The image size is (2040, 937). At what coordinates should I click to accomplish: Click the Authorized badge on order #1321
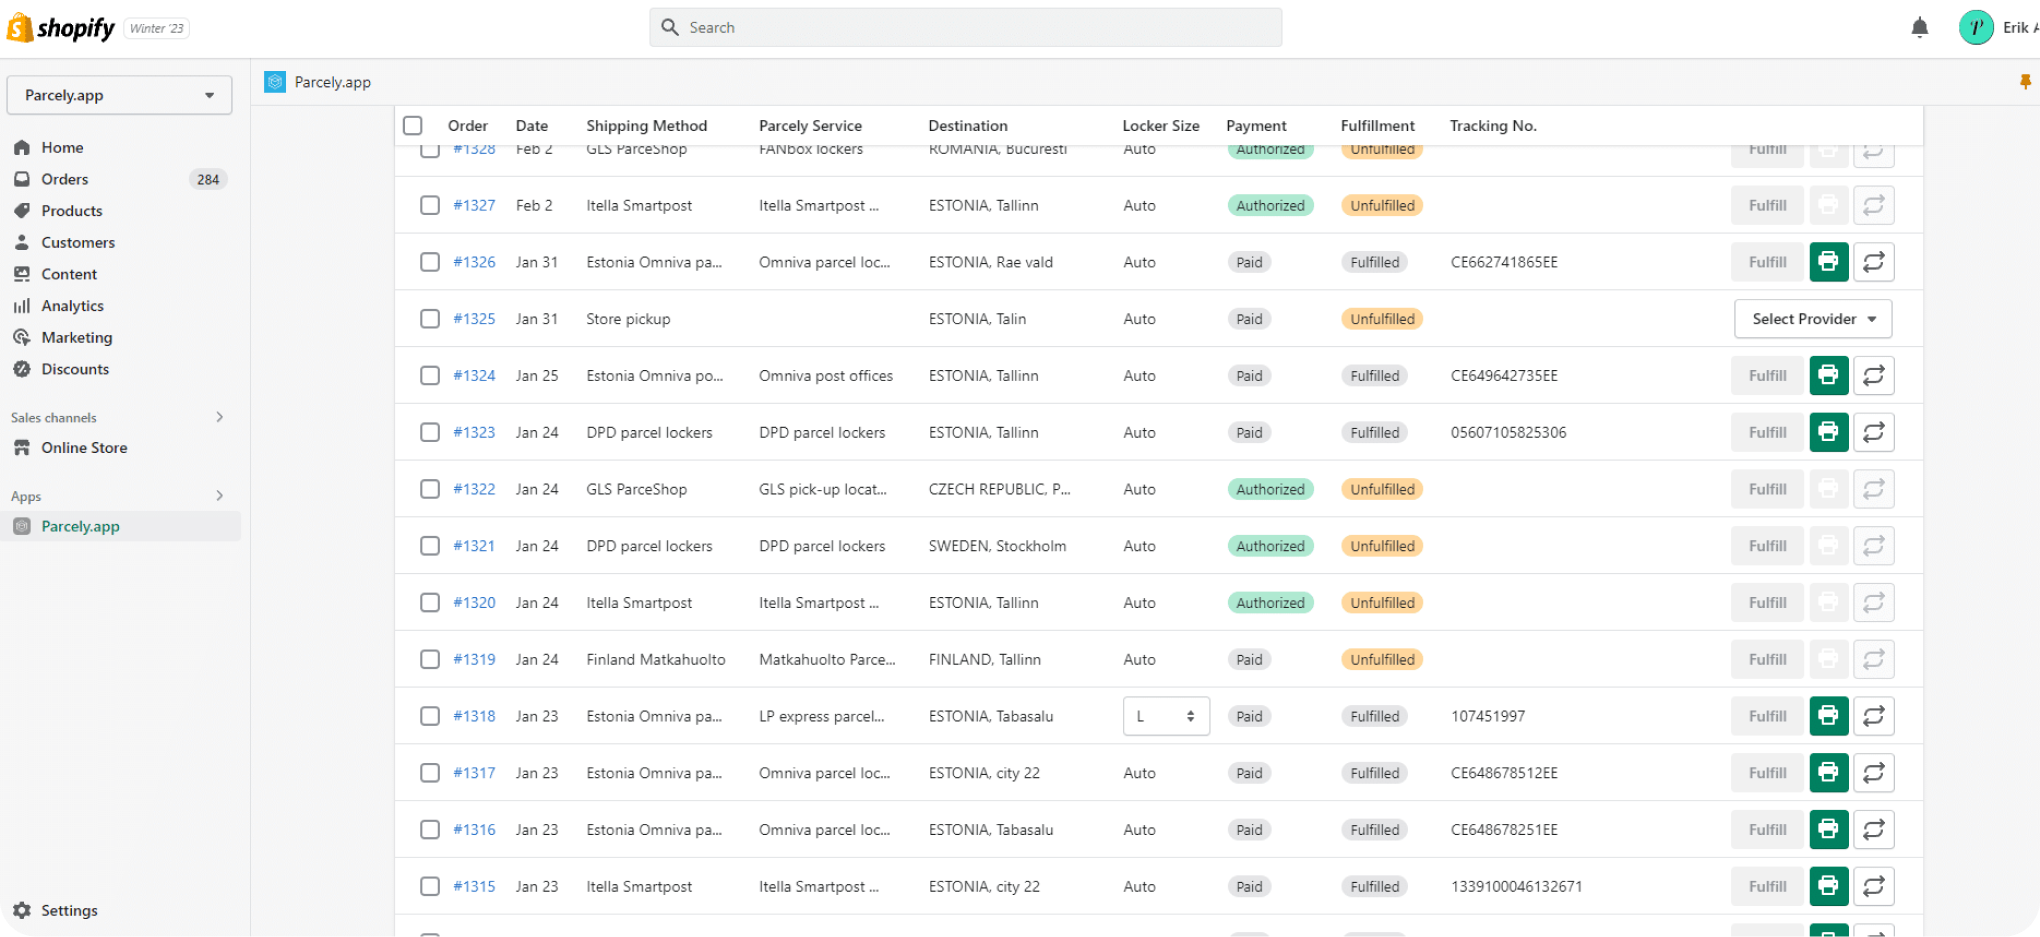tap(1270, 546)
